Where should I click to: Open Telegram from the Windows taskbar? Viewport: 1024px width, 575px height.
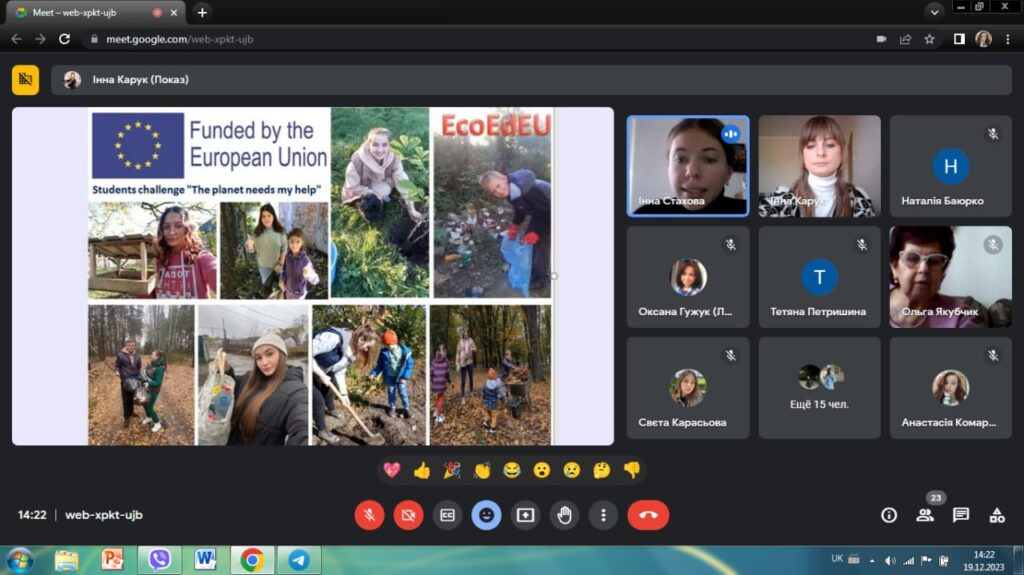pyautogui.click(x=298, y=559)
